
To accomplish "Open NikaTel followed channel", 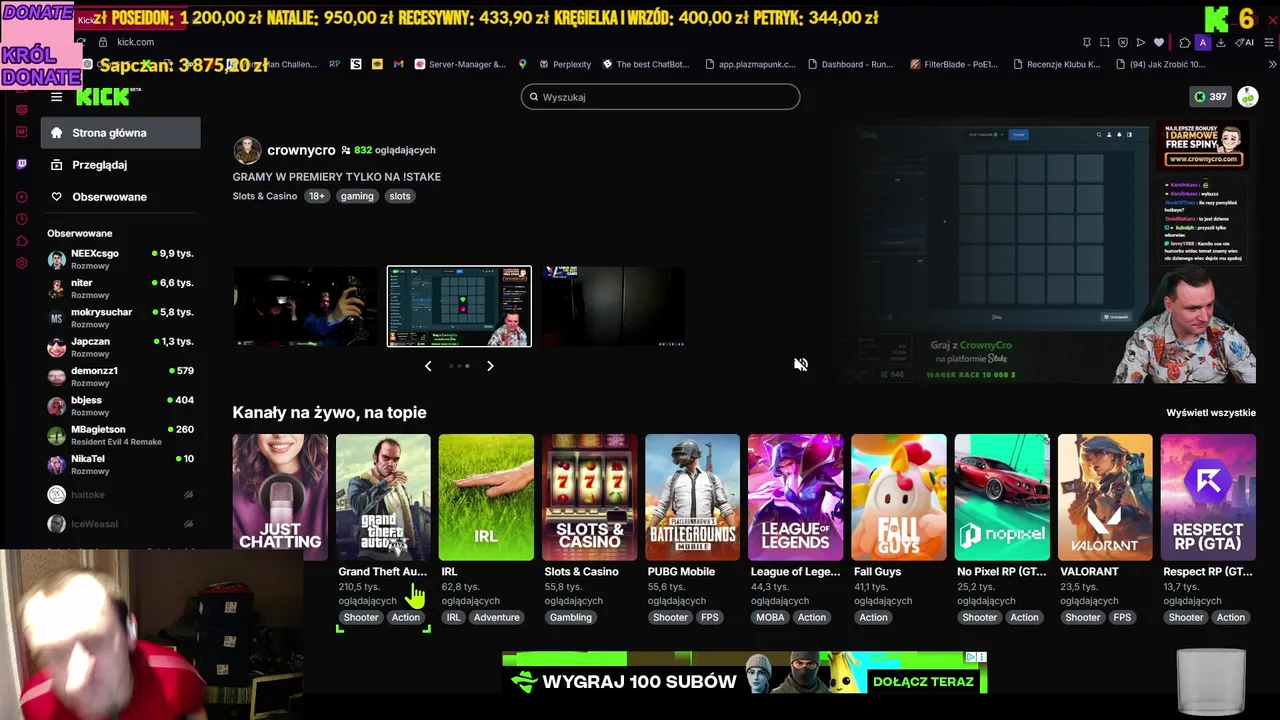I will (120, 464).
